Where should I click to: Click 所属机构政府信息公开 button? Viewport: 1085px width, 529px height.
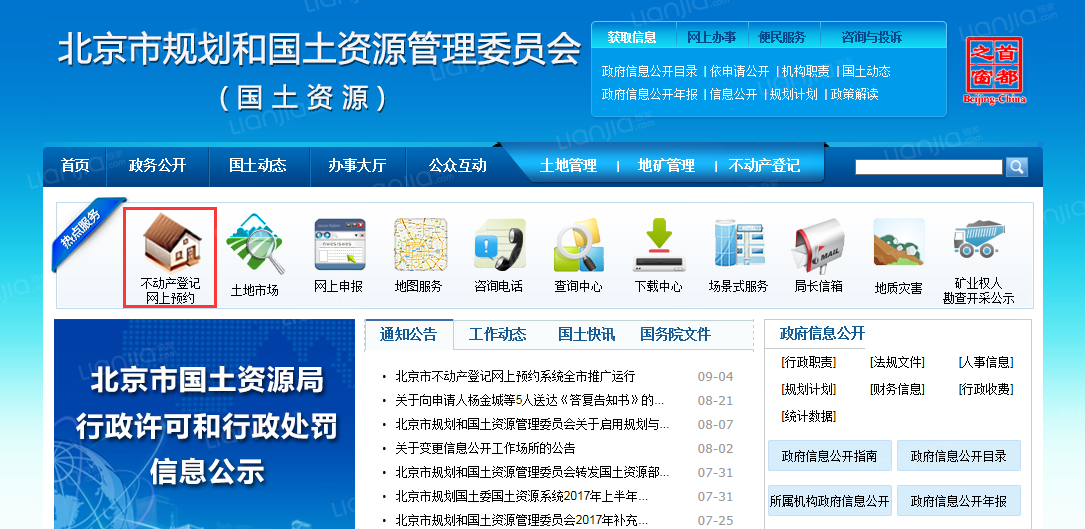(x=830, y=501)
